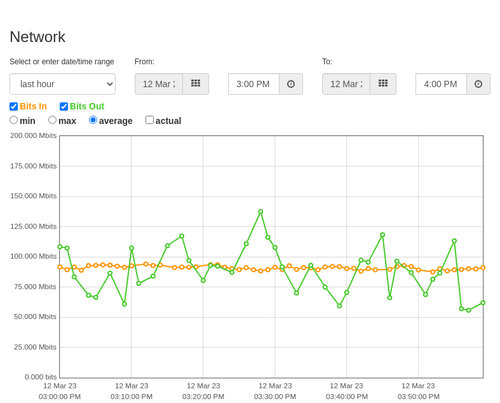
Task: Click the last green Bits Out data point
Action: (x=483, y=303)
